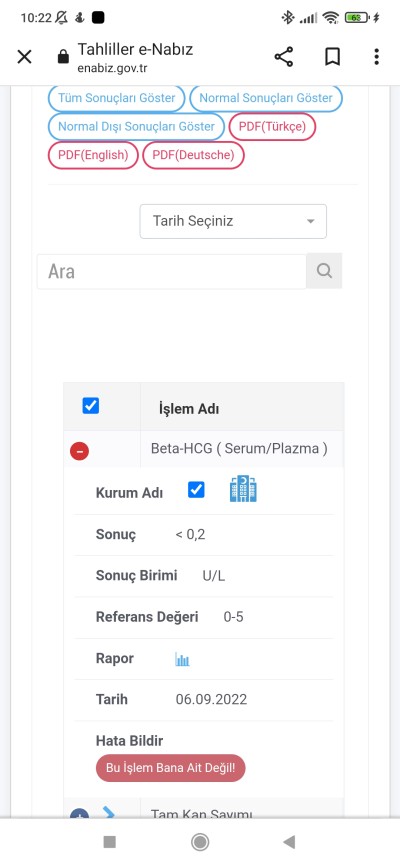Bookmark this page with the bookmark icon

pyautogui.click(x=332, y=57)
